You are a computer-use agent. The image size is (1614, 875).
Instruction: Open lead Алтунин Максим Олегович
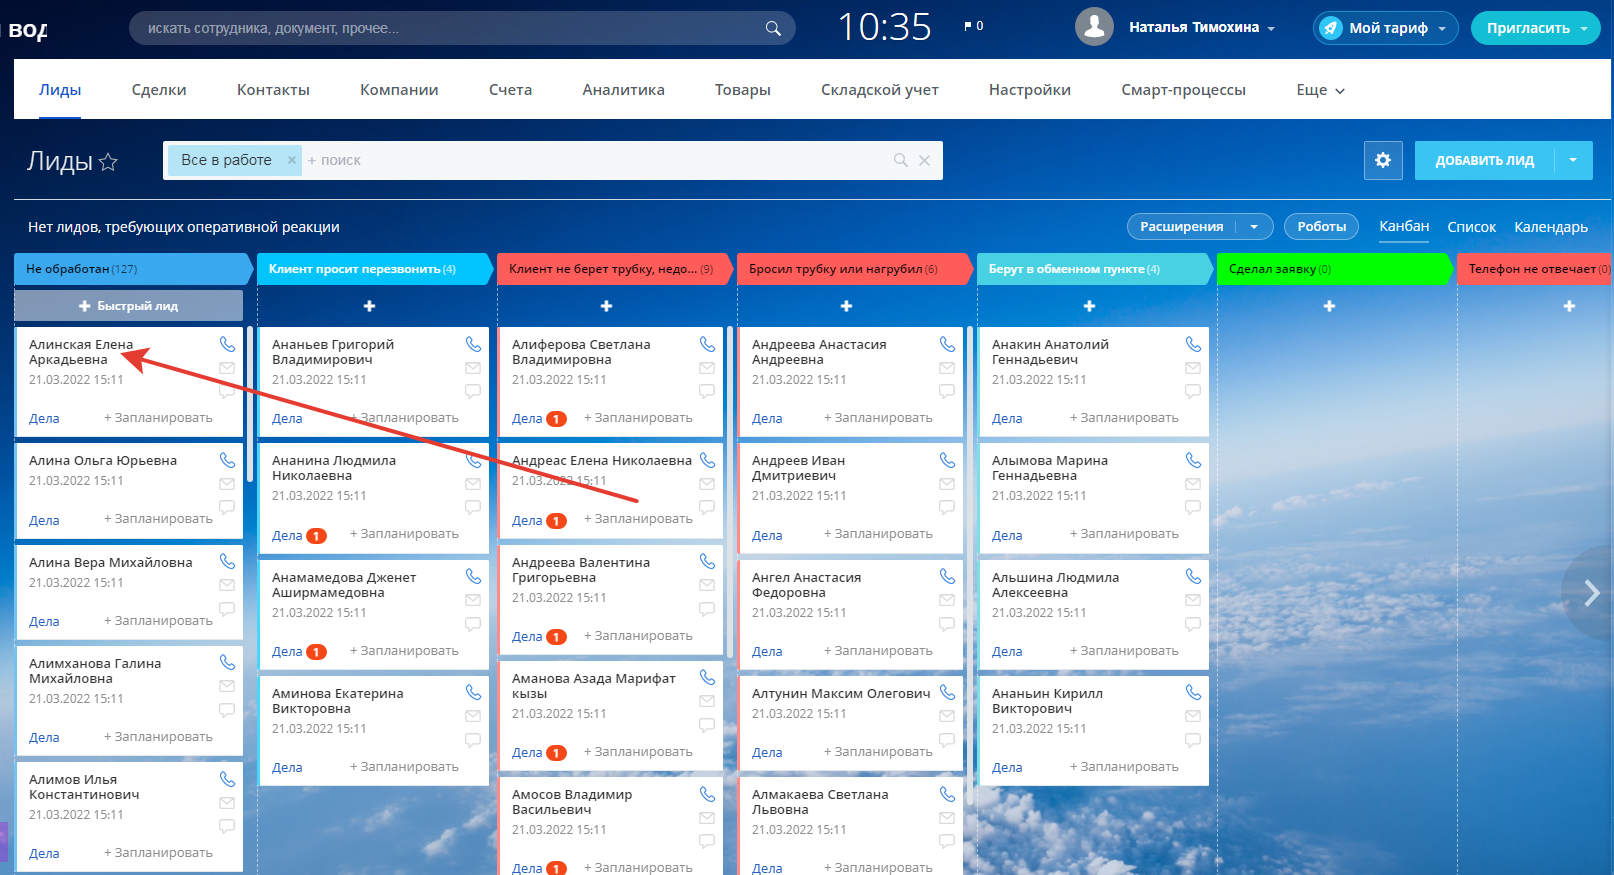[841, 693]
